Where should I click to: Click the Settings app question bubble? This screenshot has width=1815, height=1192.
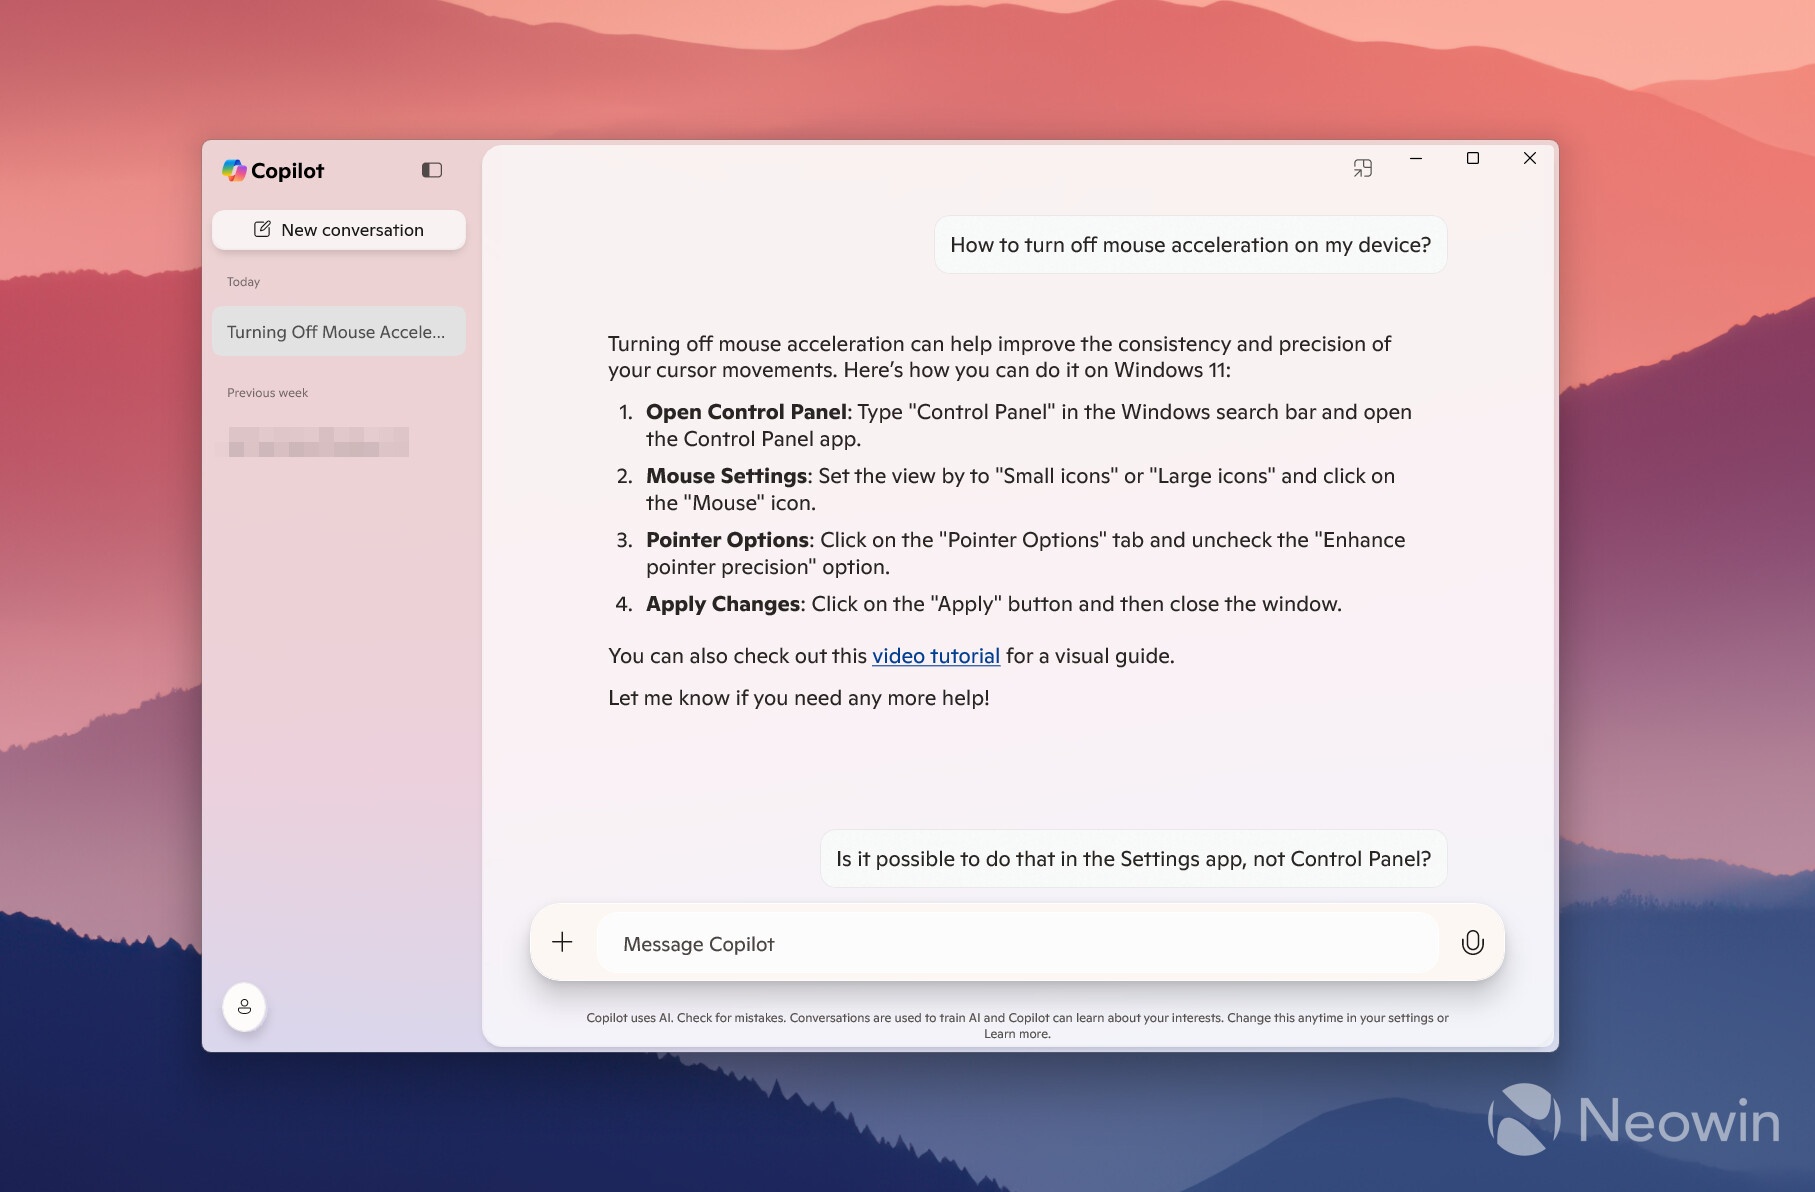[1133, 859]
